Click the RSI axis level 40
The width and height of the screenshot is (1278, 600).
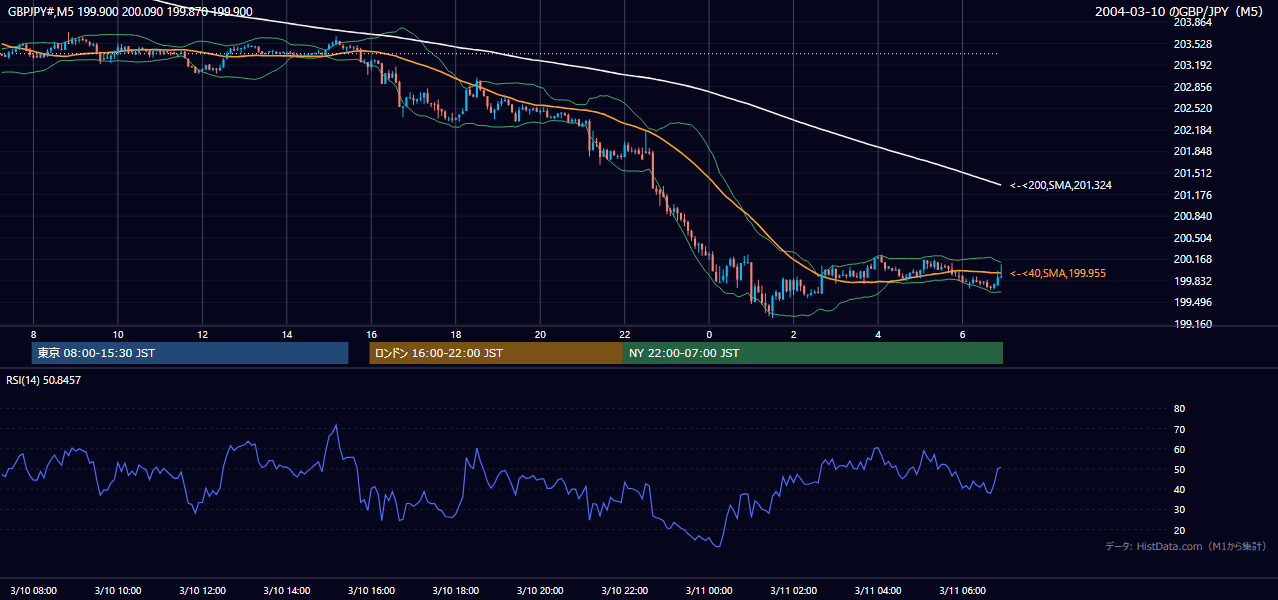(1179, 489)
